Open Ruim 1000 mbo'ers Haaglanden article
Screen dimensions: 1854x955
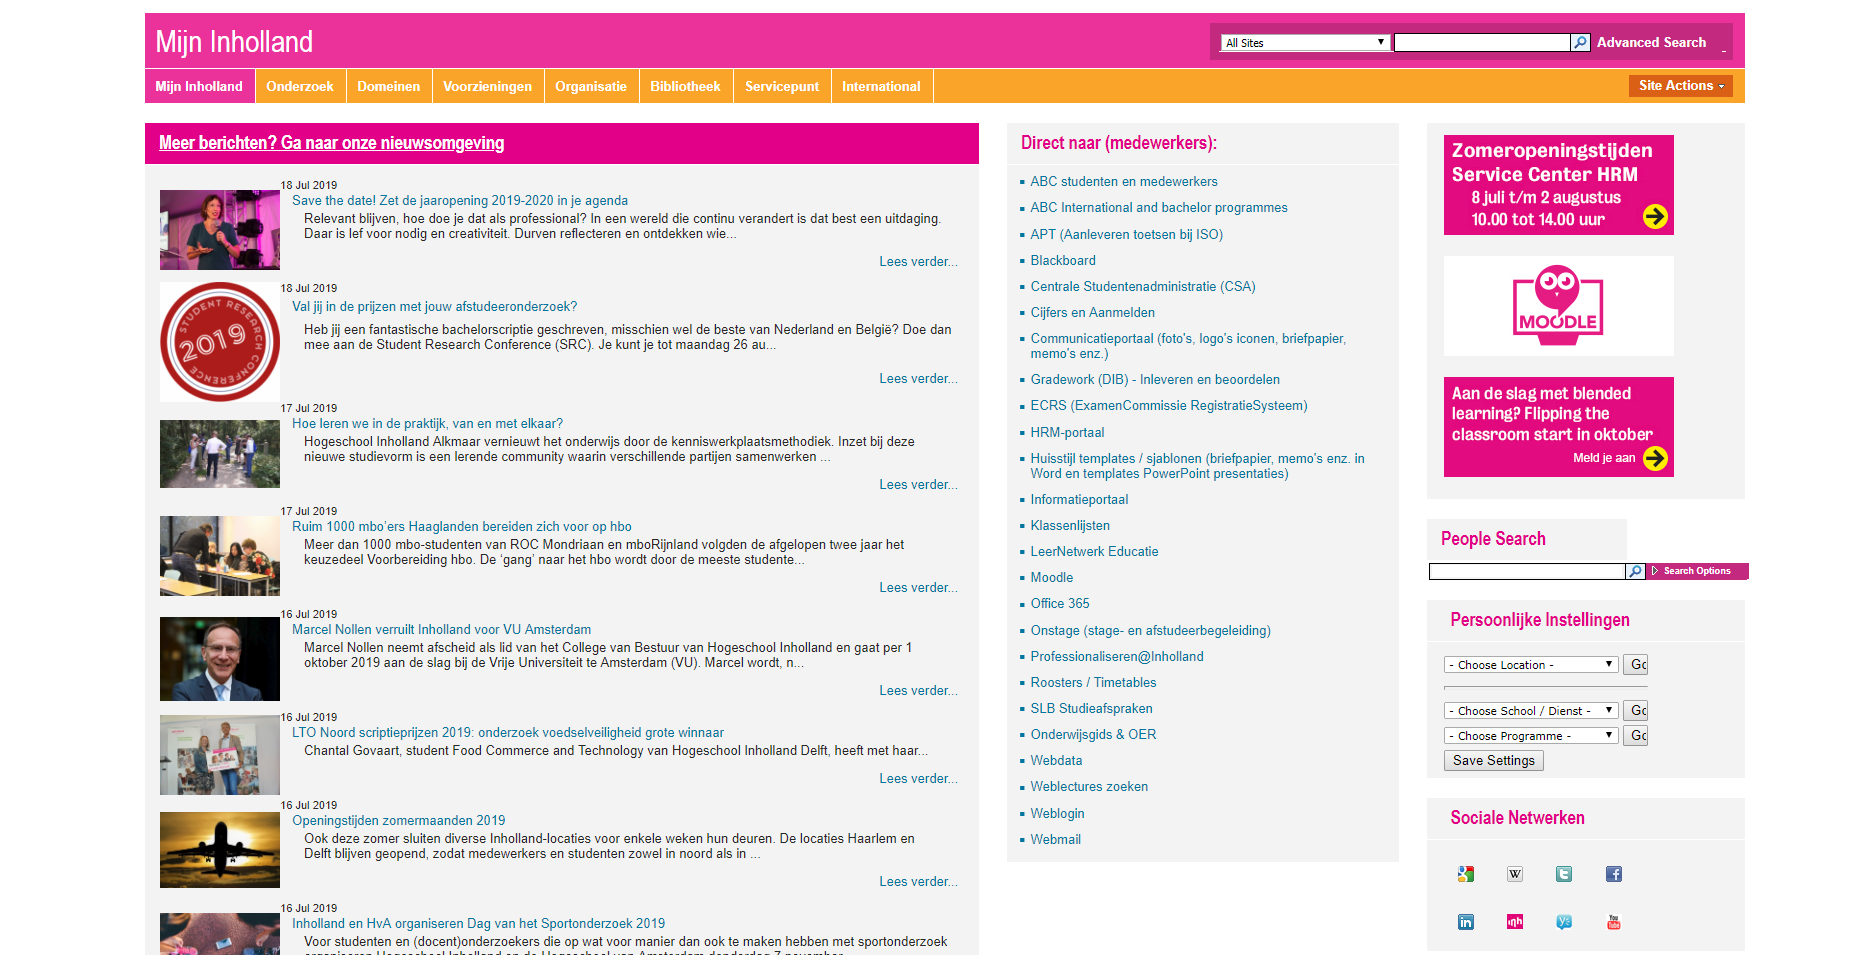[462, 527]
